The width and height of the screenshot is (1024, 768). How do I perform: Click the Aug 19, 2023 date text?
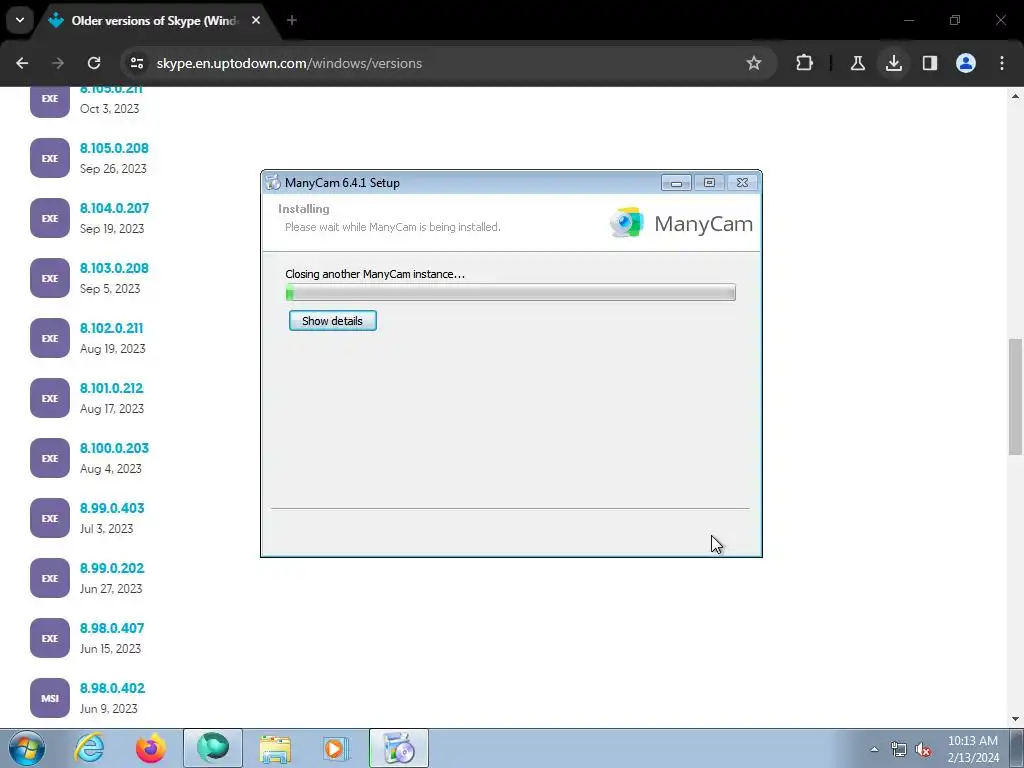coord(112,349)
